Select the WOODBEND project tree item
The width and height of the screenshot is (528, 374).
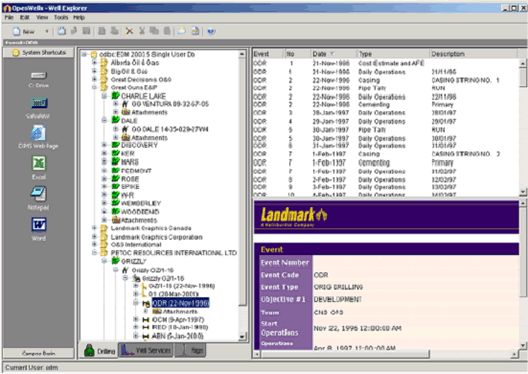(x=140, y=211)
